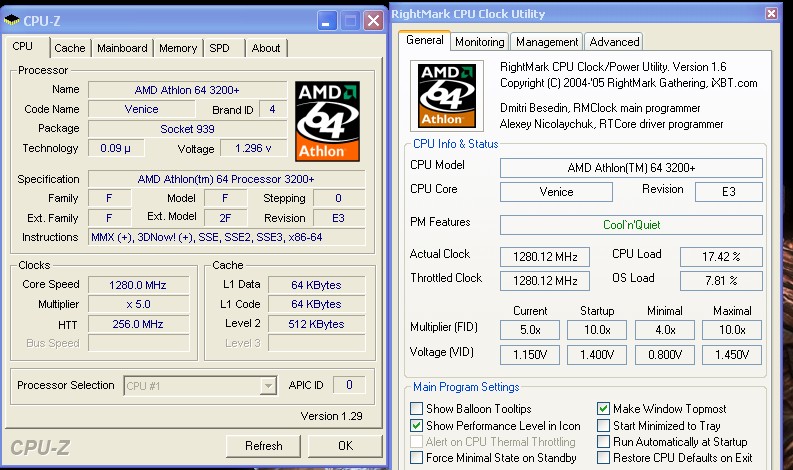The width and height of the screenshot is (793, 470).
Task: Click the Instructions field listing MMX, SSE
Action: [226, 237]
